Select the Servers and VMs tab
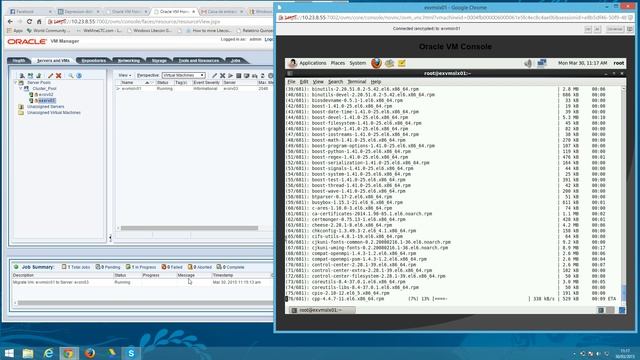This screenshot has width=640, height=360. (53, 60)
